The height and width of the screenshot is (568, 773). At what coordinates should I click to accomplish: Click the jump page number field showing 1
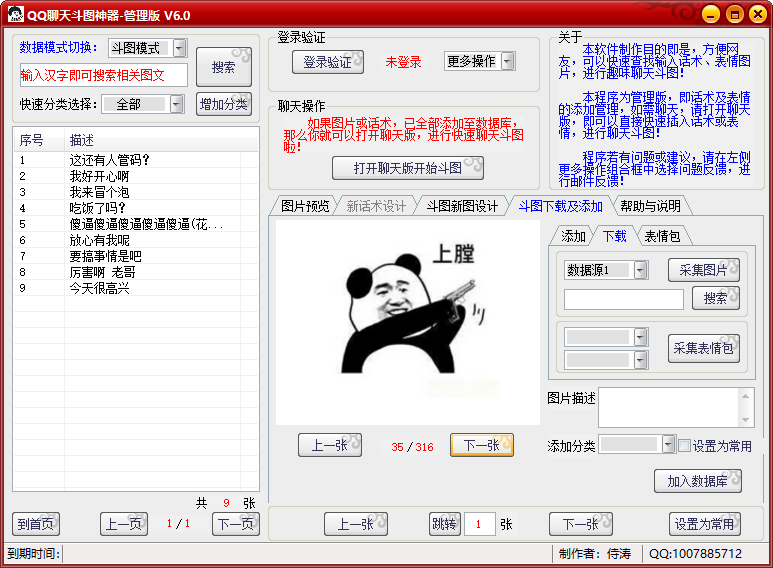point(480,524)
